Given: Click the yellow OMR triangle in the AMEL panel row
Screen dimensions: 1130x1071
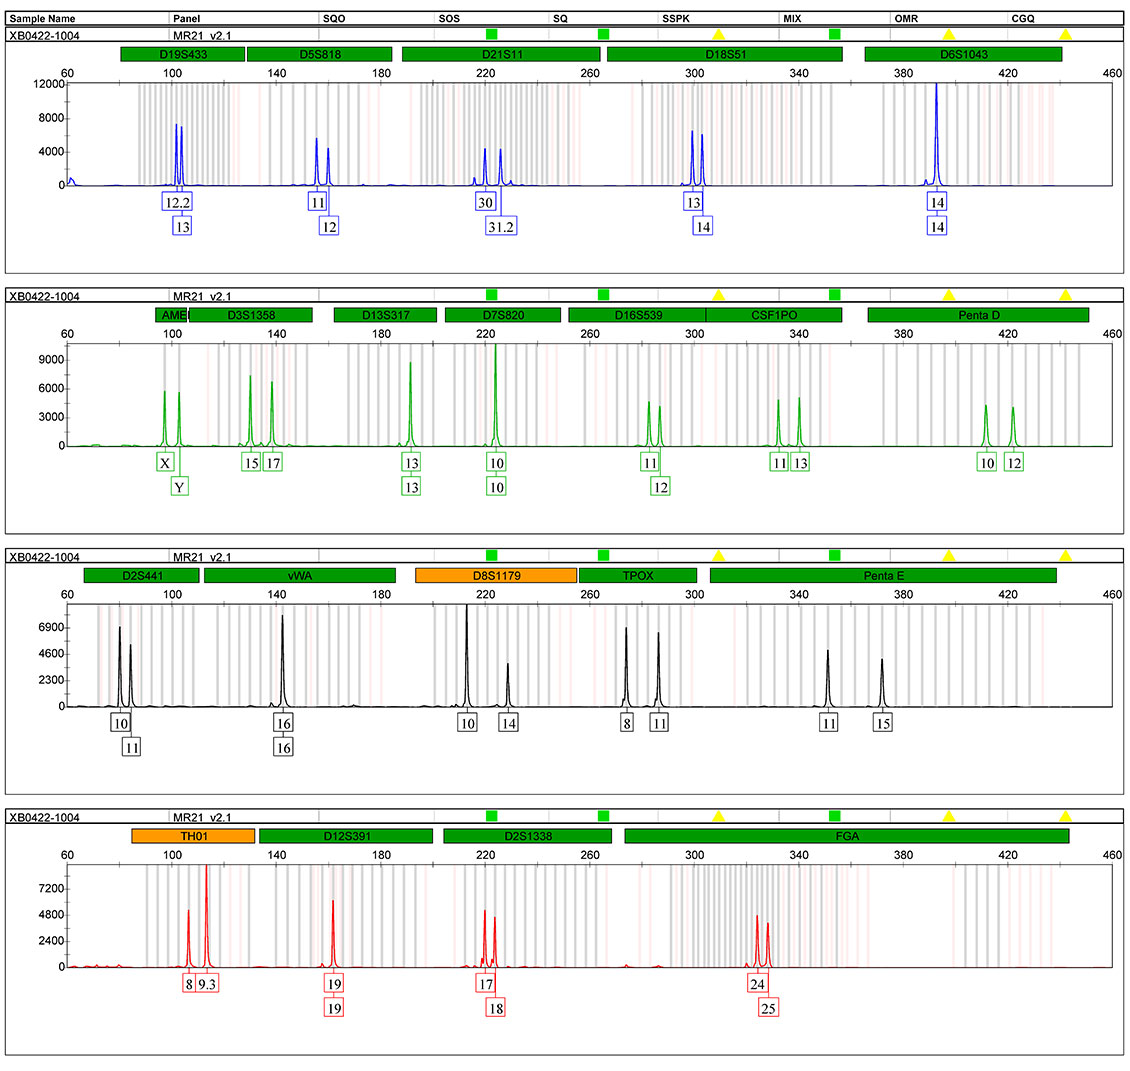Looking at the screenshot, I should tap(949, 295).
